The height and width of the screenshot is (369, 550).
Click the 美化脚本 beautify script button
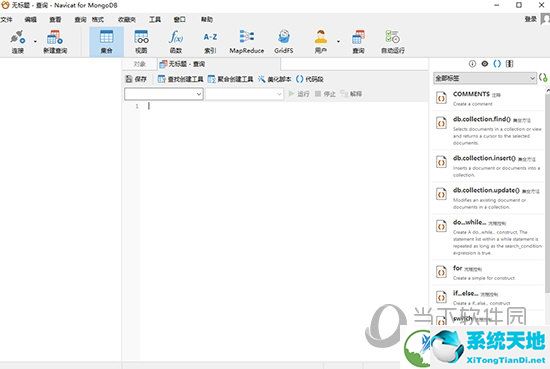pyautogui.click(x=275, y=79)
